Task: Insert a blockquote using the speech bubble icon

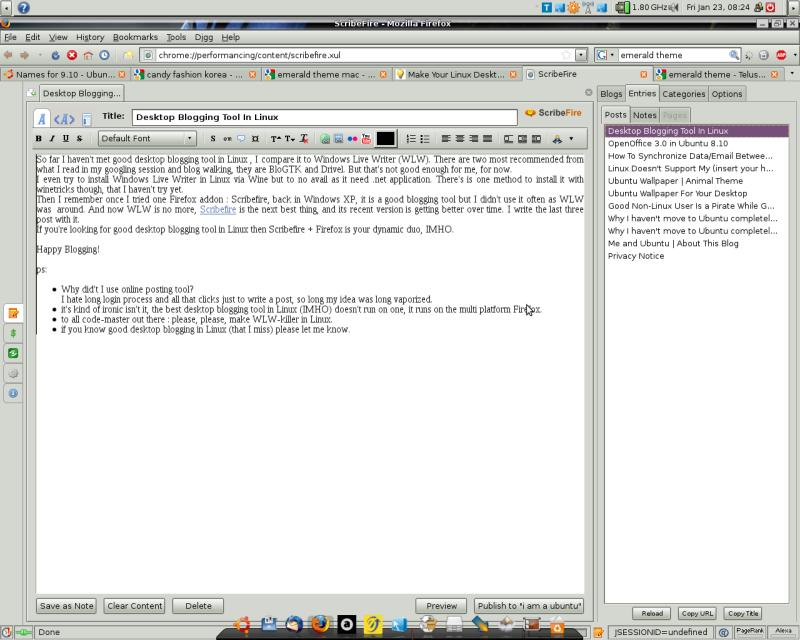Action: [241, 139]
